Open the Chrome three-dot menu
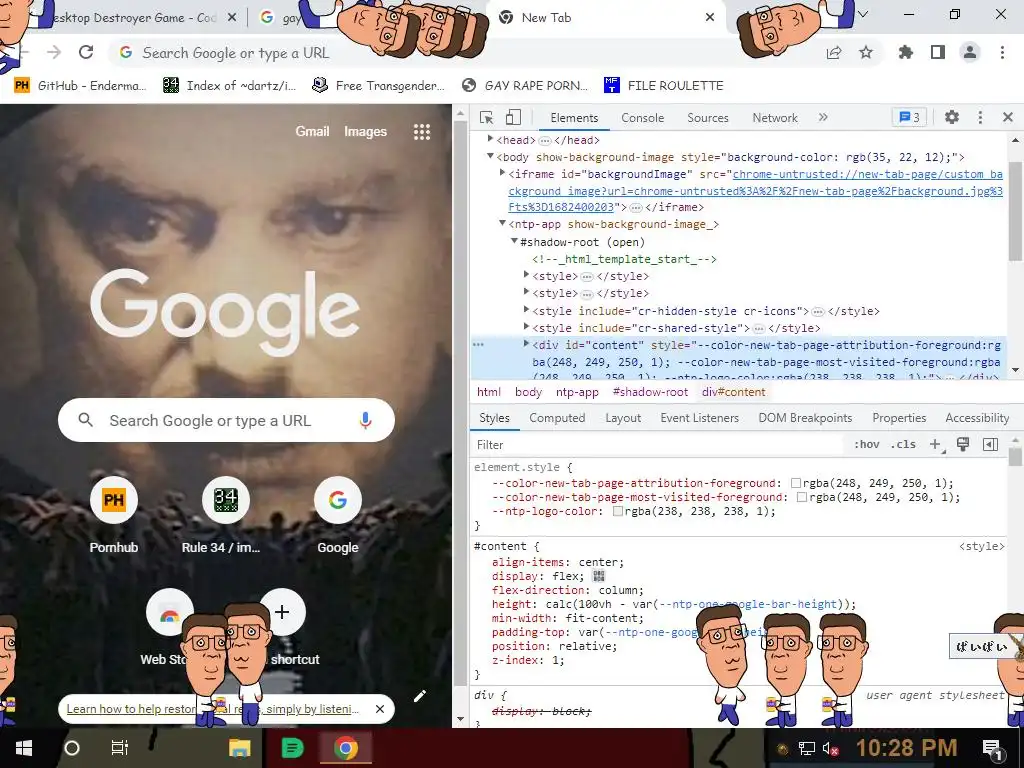This screenshot has height=768, width=1024. (1002, 52)
